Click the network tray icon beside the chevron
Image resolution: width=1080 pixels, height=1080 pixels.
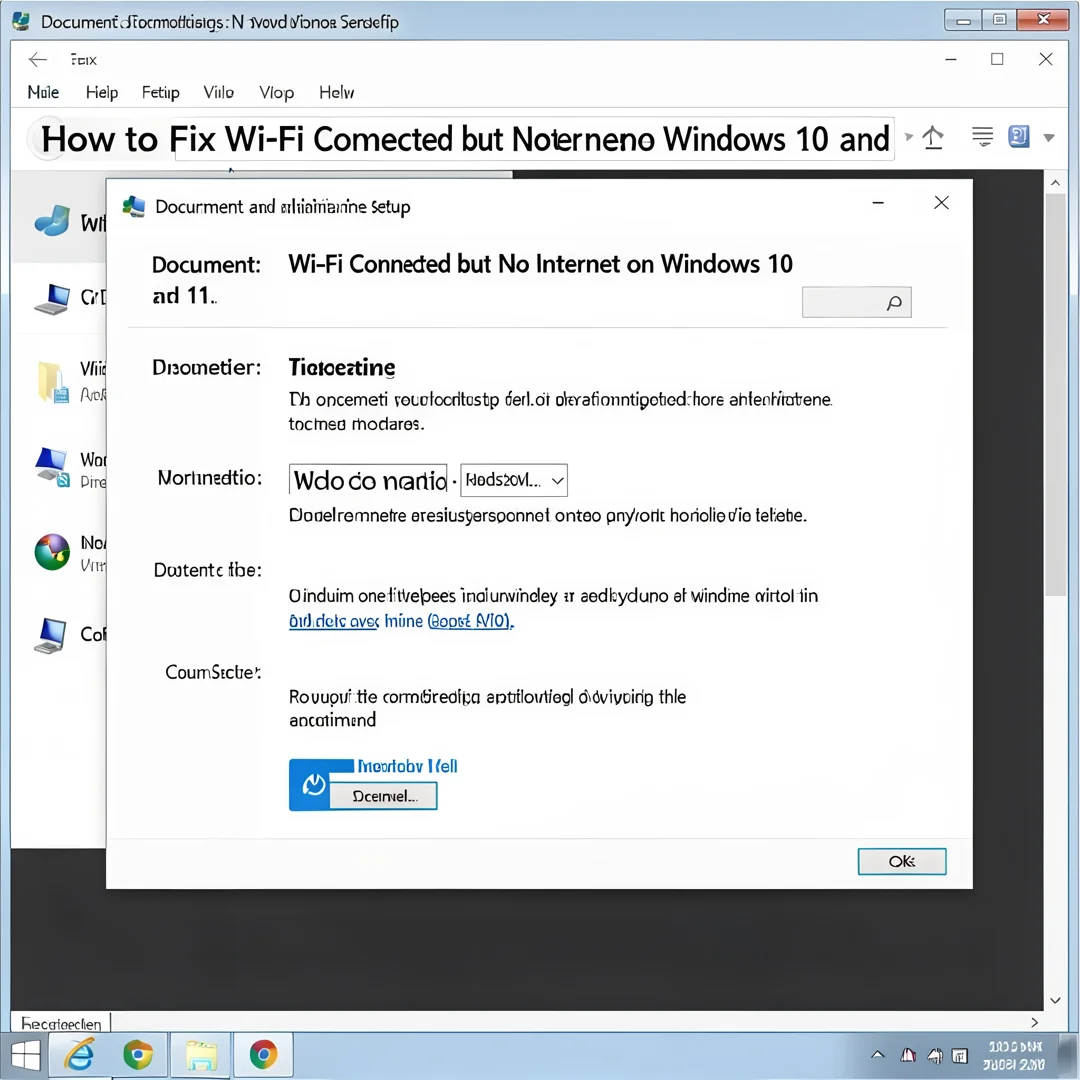[908, 1055]
